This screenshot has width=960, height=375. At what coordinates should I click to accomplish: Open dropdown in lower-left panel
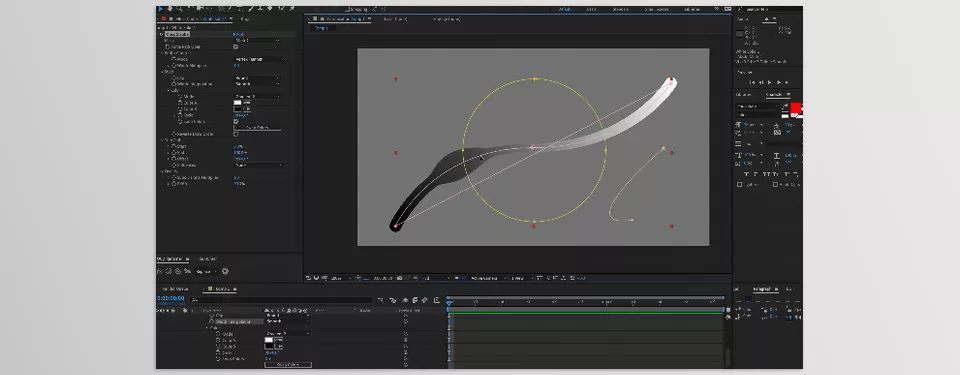coord(207,271)
